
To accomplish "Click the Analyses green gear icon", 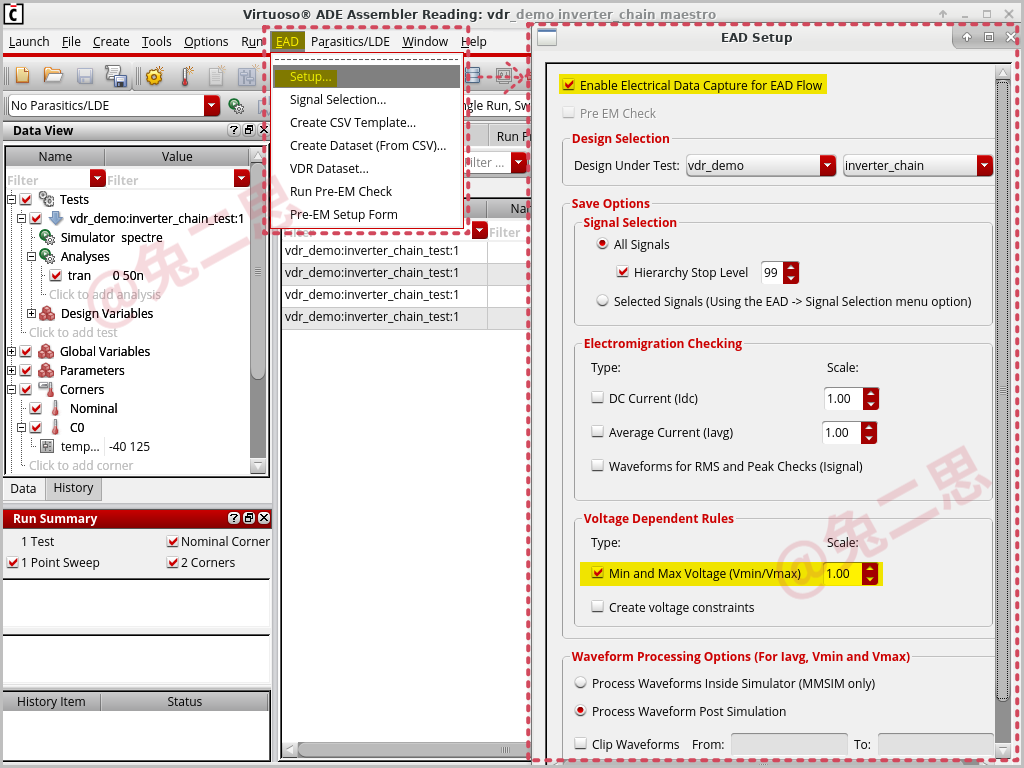I will coord(47,256).
